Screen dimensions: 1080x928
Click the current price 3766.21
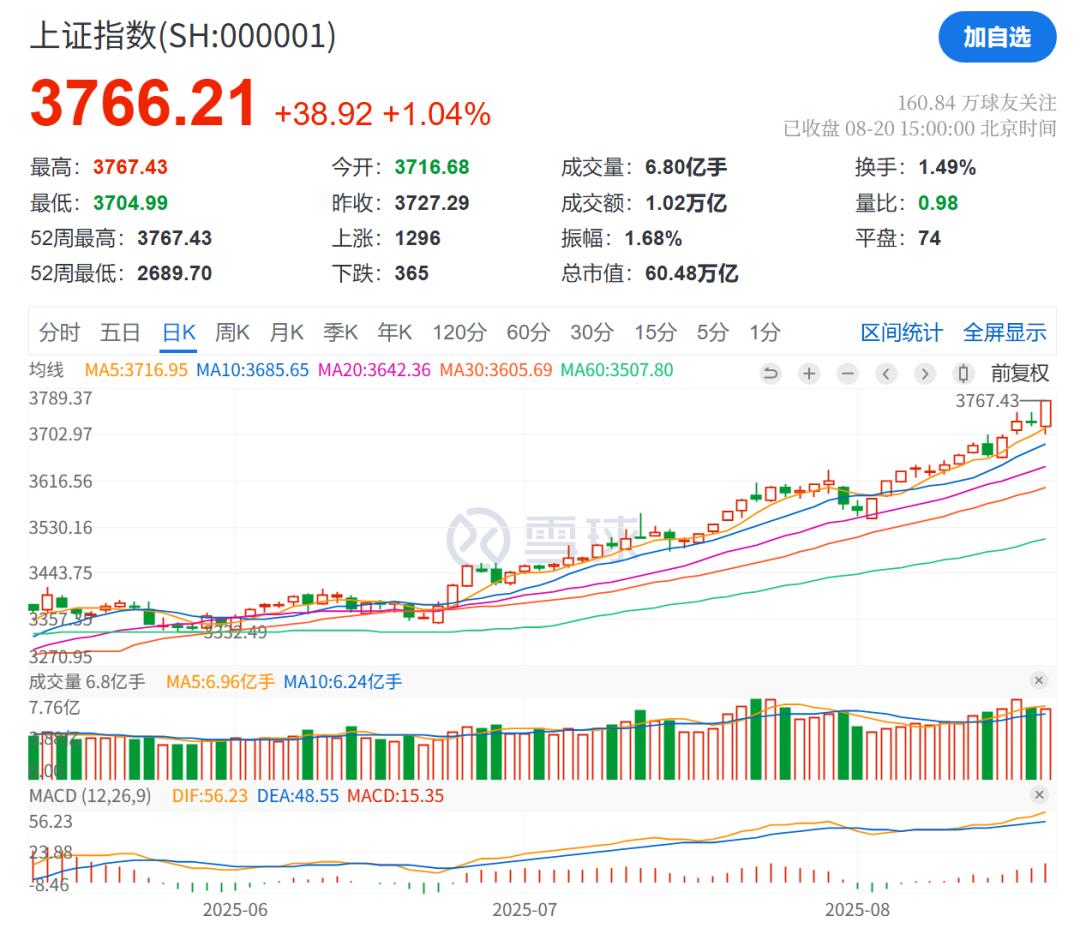pyautogui.click(x=143, y=103)
